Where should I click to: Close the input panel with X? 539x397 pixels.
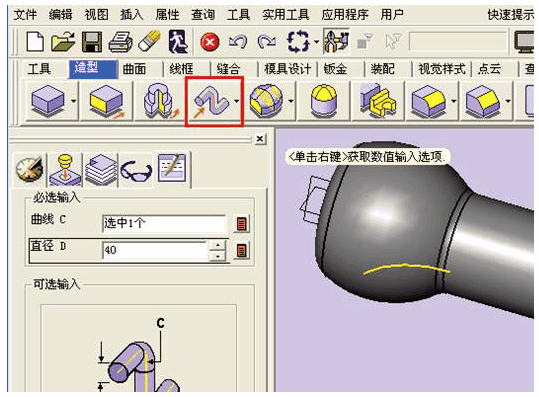pyautogui.click(x=260, y=139)
